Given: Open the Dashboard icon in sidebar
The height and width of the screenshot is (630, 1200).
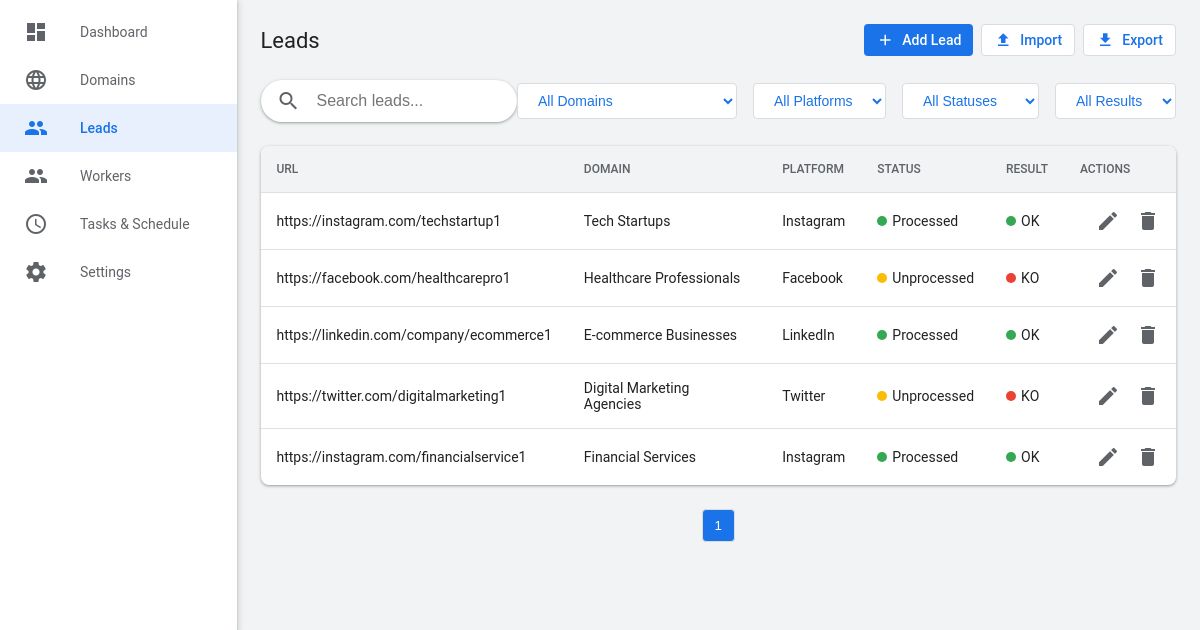Looking at the screenshot, I should [36, 32].
